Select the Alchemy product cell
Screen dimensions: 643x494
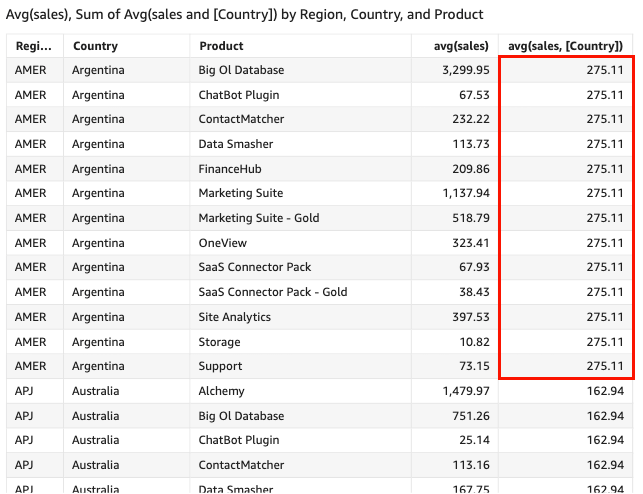221,391
